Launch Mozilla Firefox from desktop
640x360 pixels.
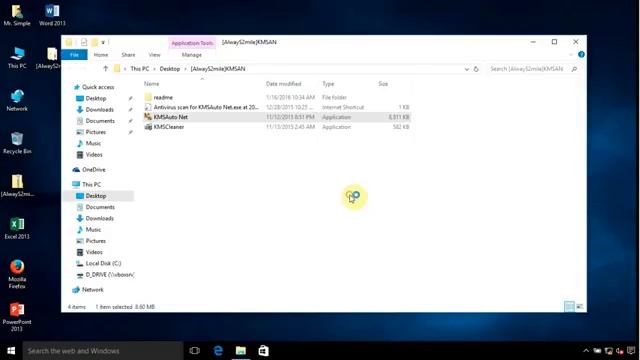pos(17,274)
